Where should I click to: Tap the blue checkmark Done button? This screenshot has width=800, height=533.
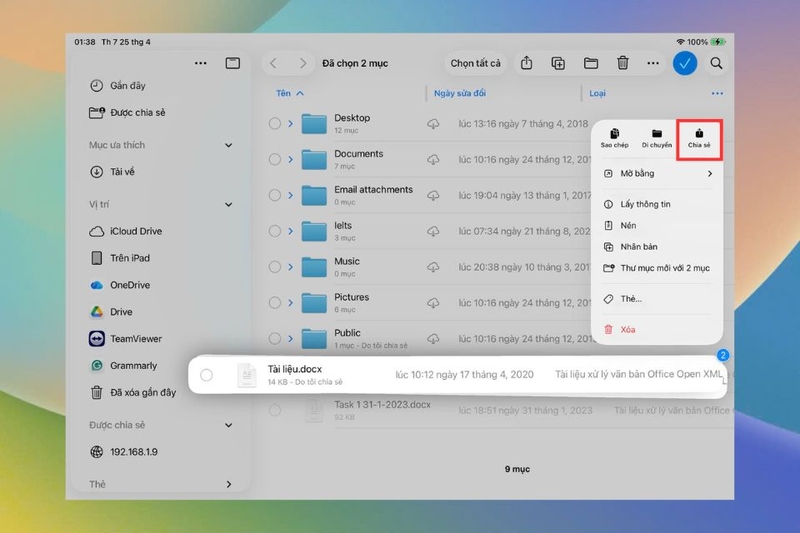685,63
